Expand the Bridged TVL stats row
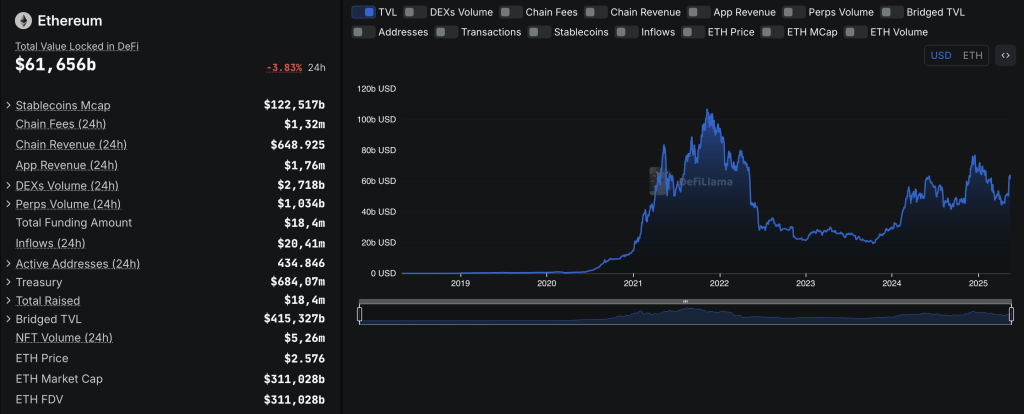 tap(8, 319)
